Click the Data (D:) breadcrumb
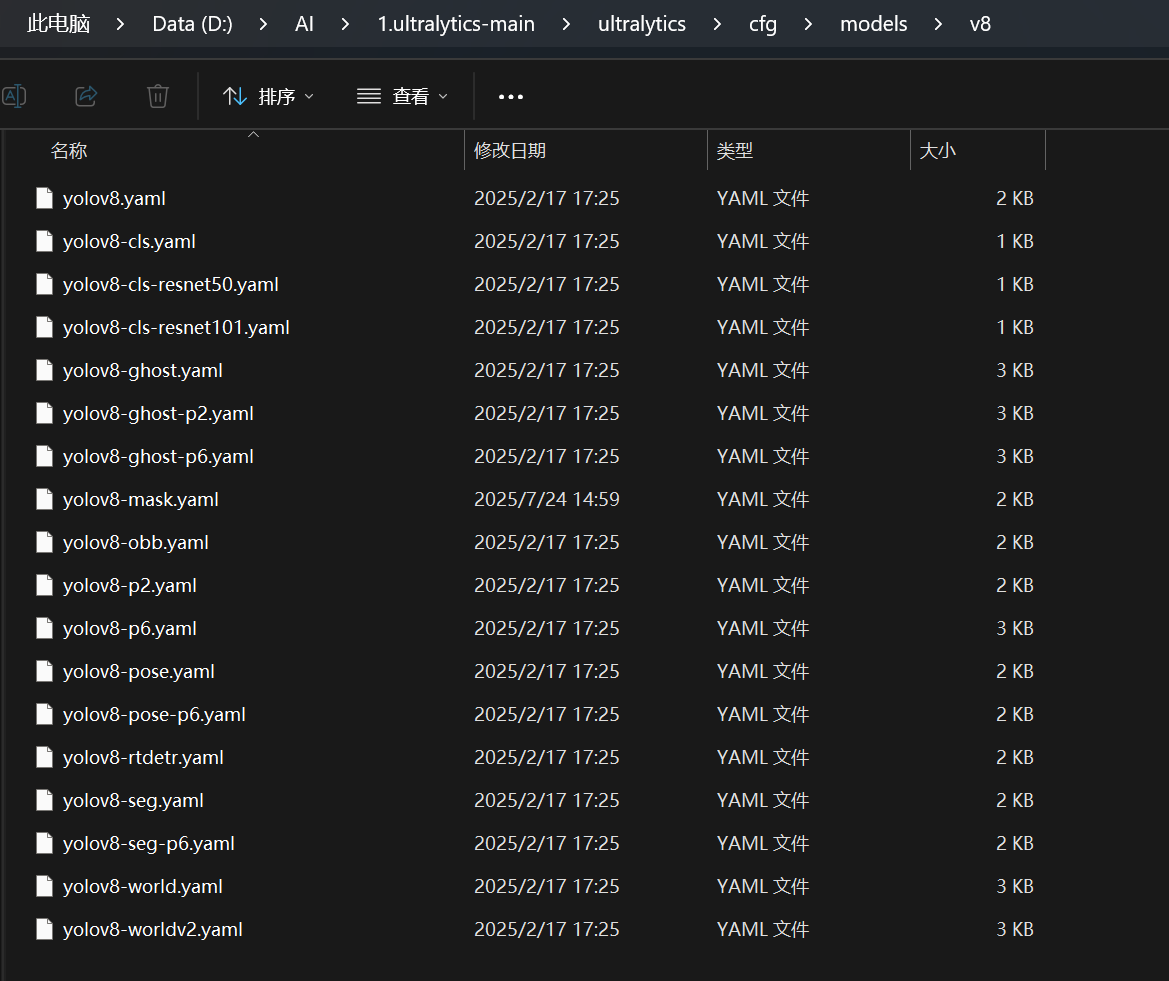Image resolution: width=1169 pixels, height=981 pixels. 192,24
